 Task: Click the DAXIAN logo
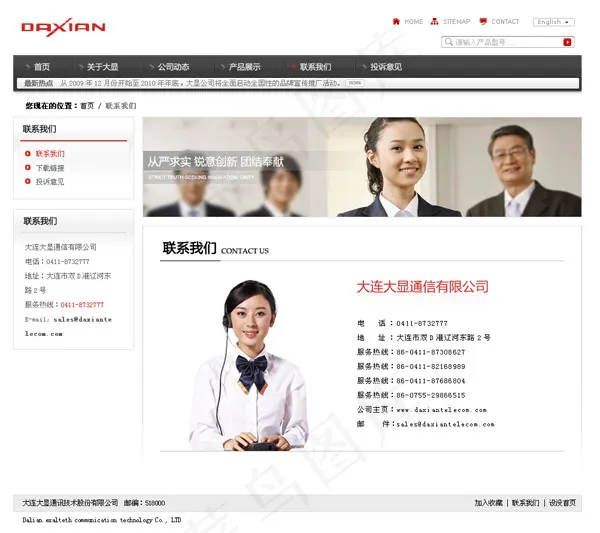coord(63,26)
